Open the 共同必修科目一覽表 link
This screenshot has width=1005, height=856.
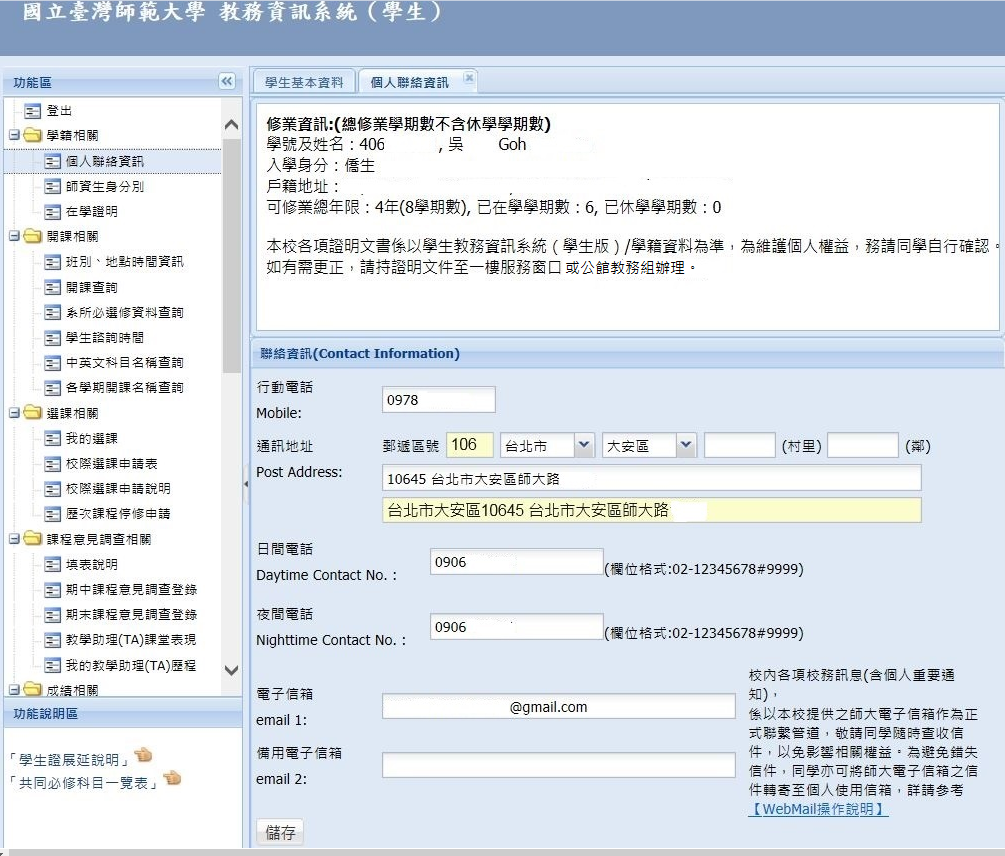click(x=84, y=783)
